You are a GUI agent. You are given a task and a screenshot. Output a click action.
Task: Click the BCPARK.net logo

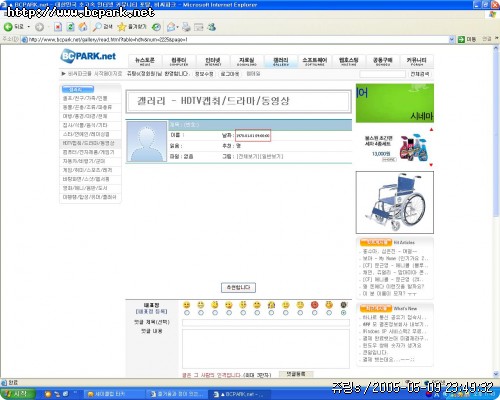click(88, 56)
